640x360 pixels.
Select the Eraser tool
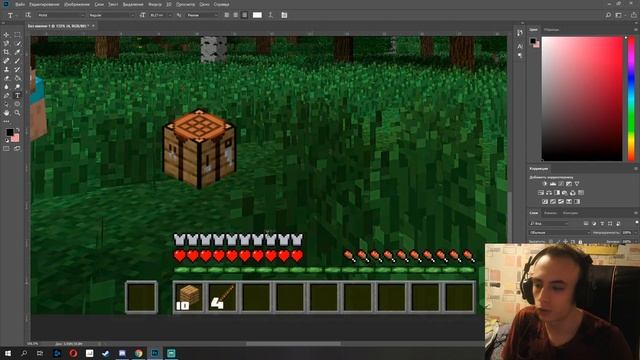coord(6,78)
